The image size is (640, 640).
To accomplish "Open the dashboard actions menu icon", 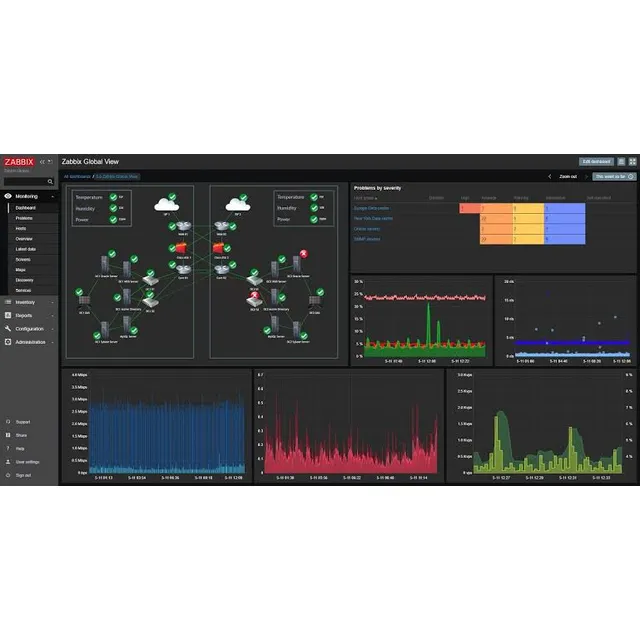I will tap(621, 162).
